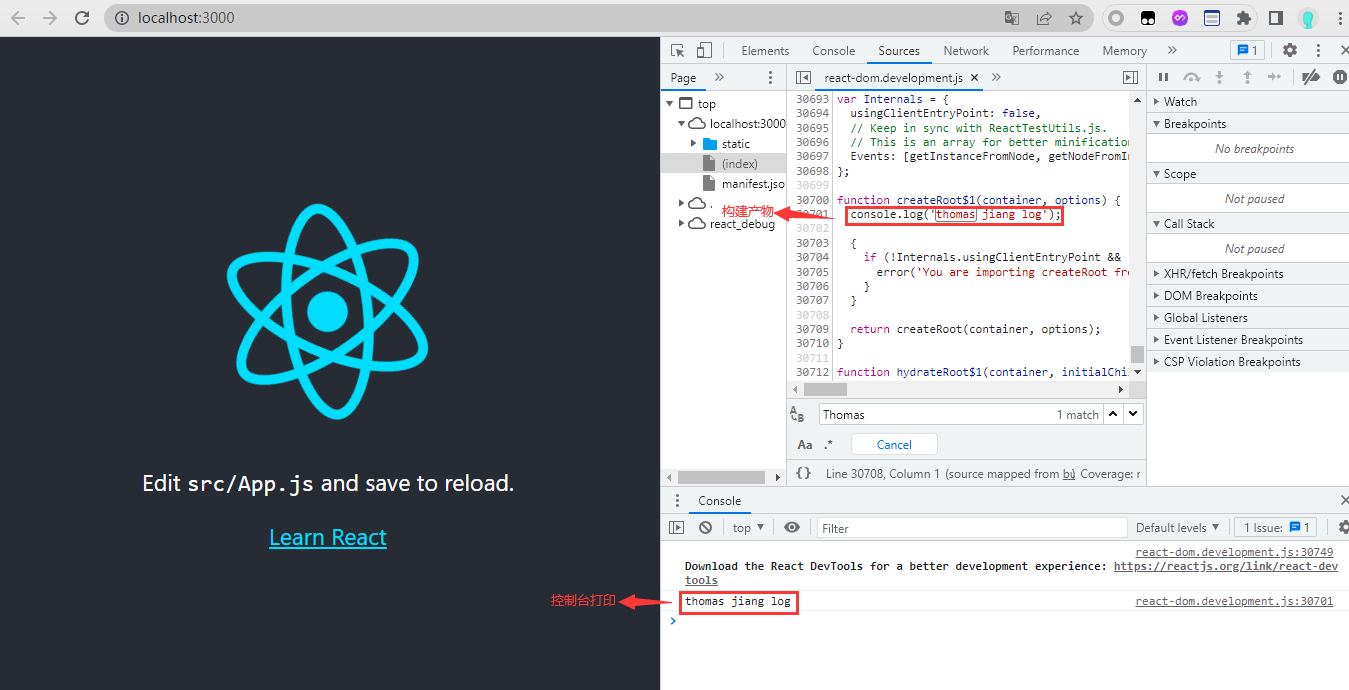1349x690 pixels.
Task: Select the Page tab in navigator
Action: (684, 77)
